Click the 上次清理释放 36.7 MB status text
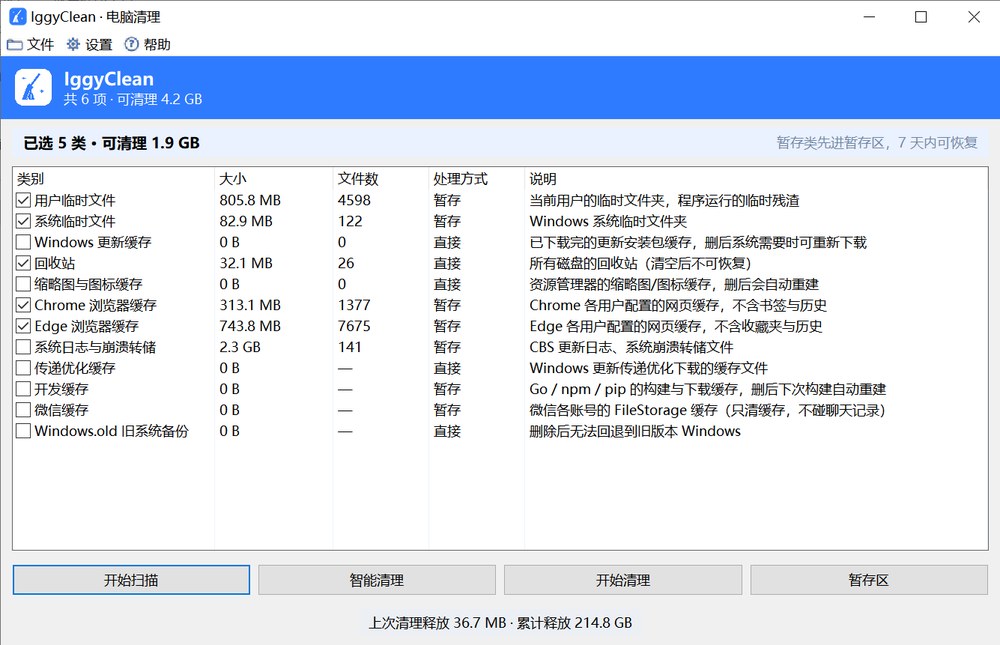Image resolution: width=1000 pixels, height=645 pixels. tap(501, 623)
